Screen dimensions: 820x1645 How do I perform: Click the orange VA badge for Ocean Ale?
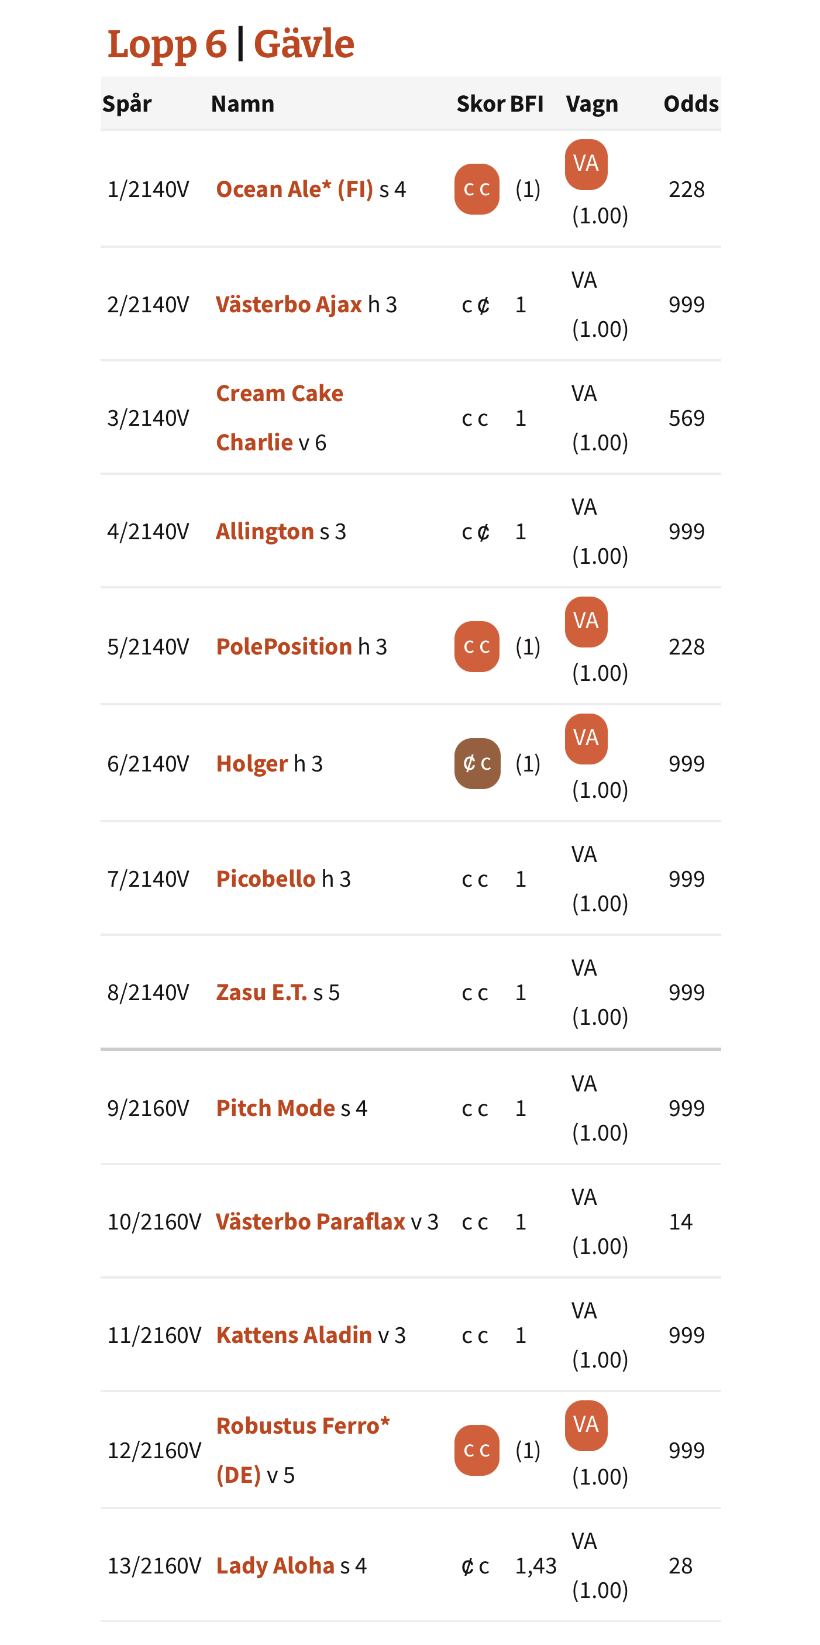tap(586, 164)
